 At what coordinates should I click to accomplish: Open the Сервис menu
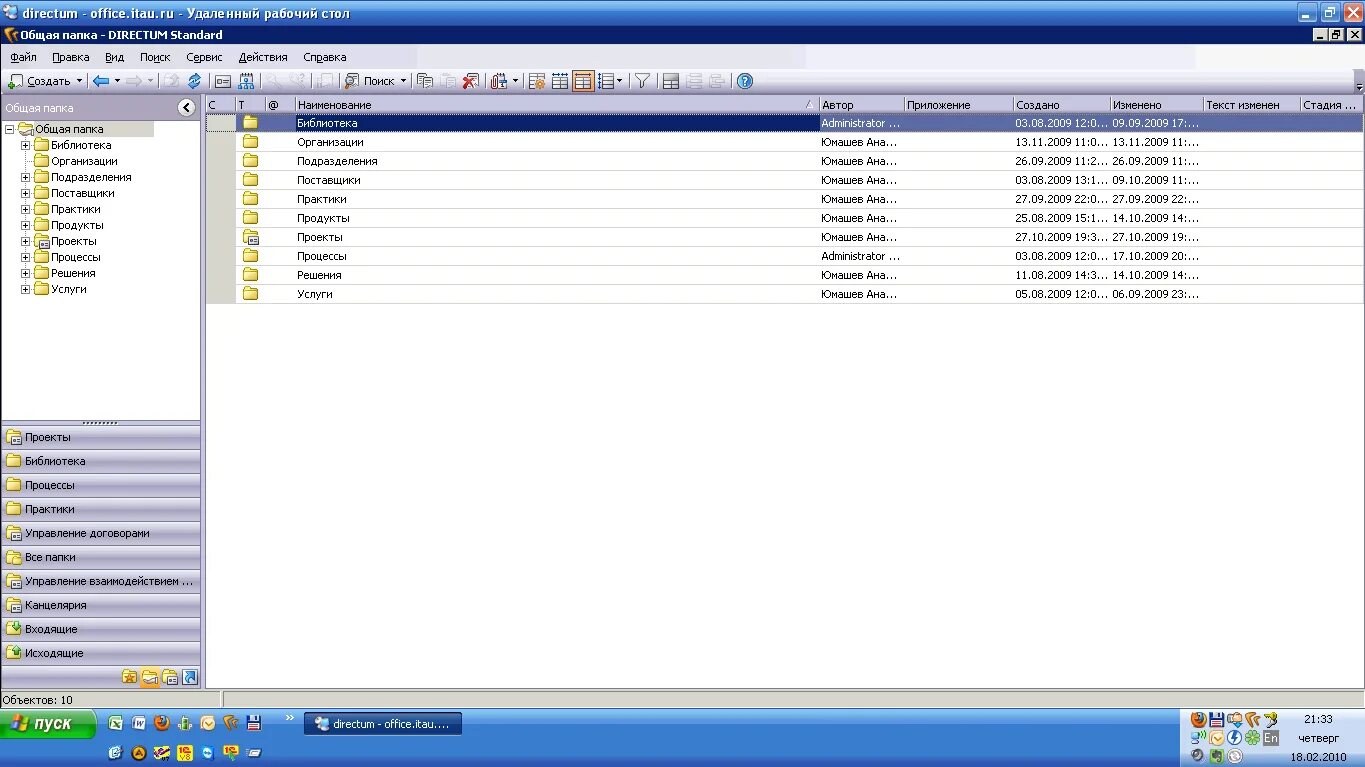(204, 57)
